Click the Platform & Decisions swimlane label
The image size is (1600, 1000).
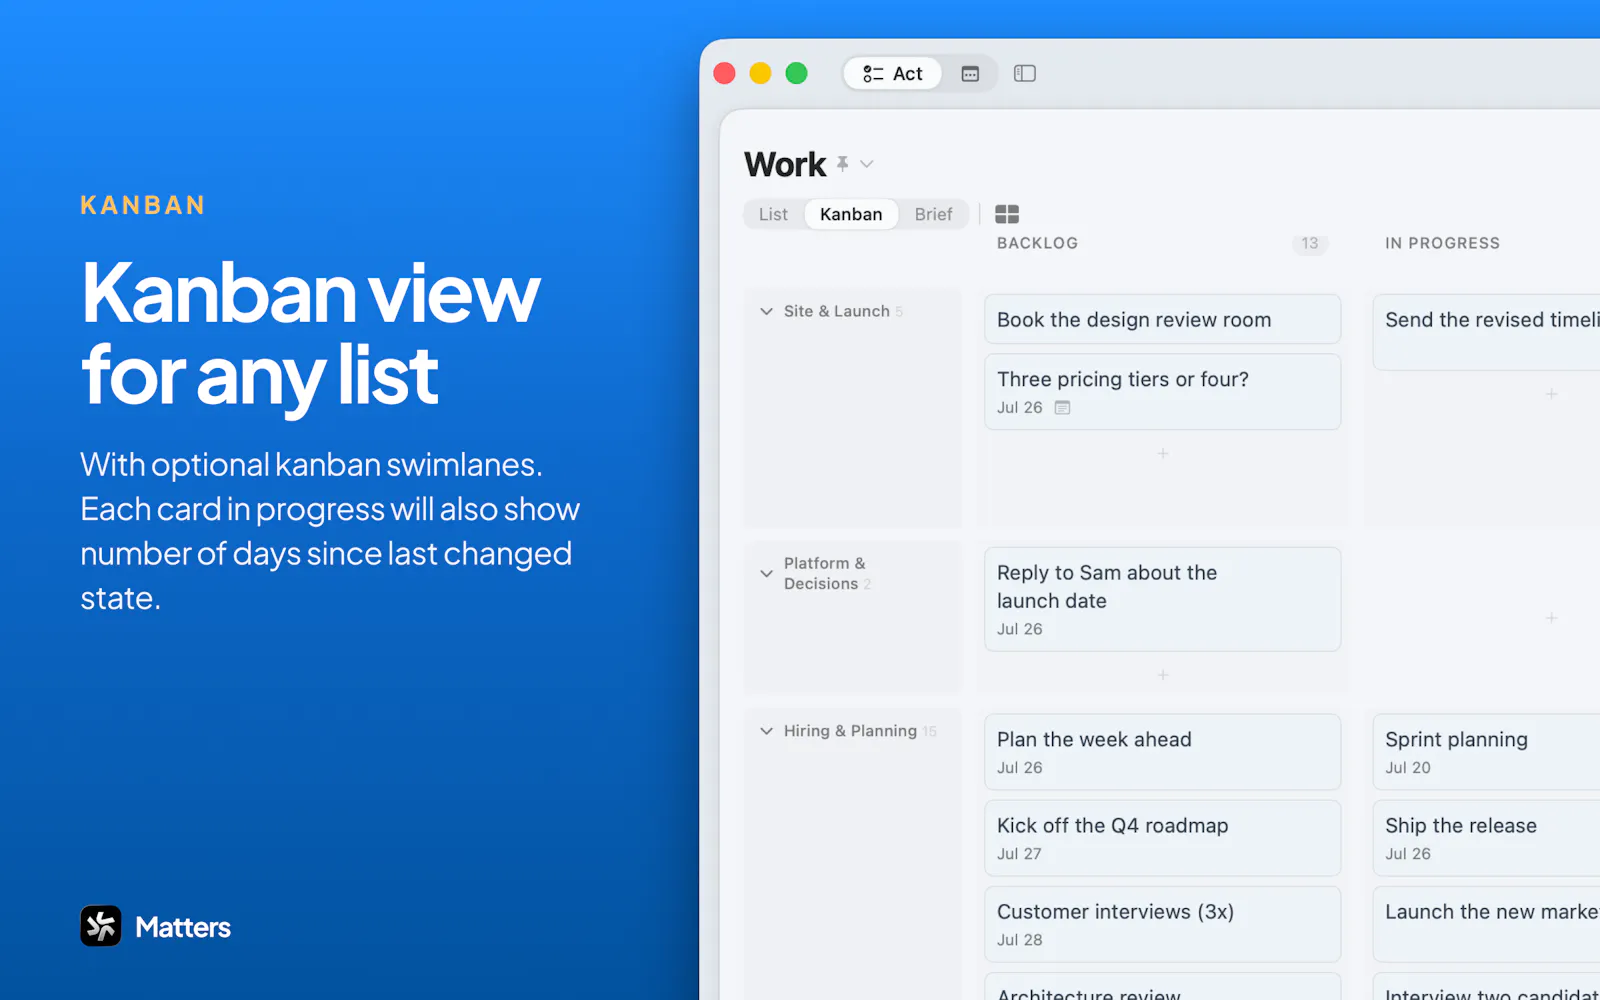825,573
